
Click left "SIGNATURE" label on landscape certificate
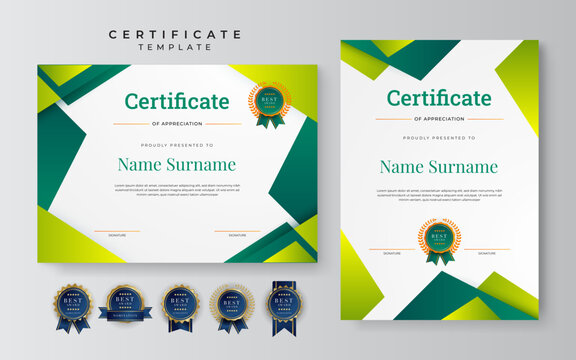click(117, 235)
